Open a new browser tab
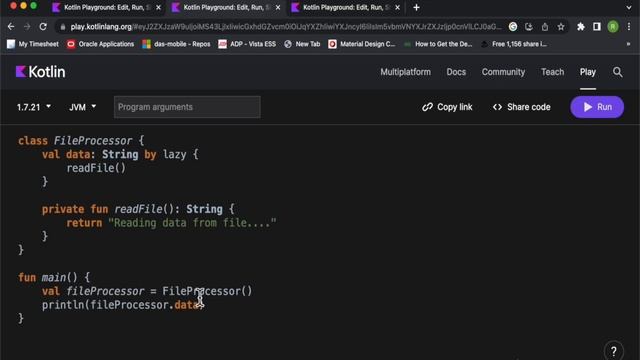This screenshot has height=360, width=640. coord(416,7)
